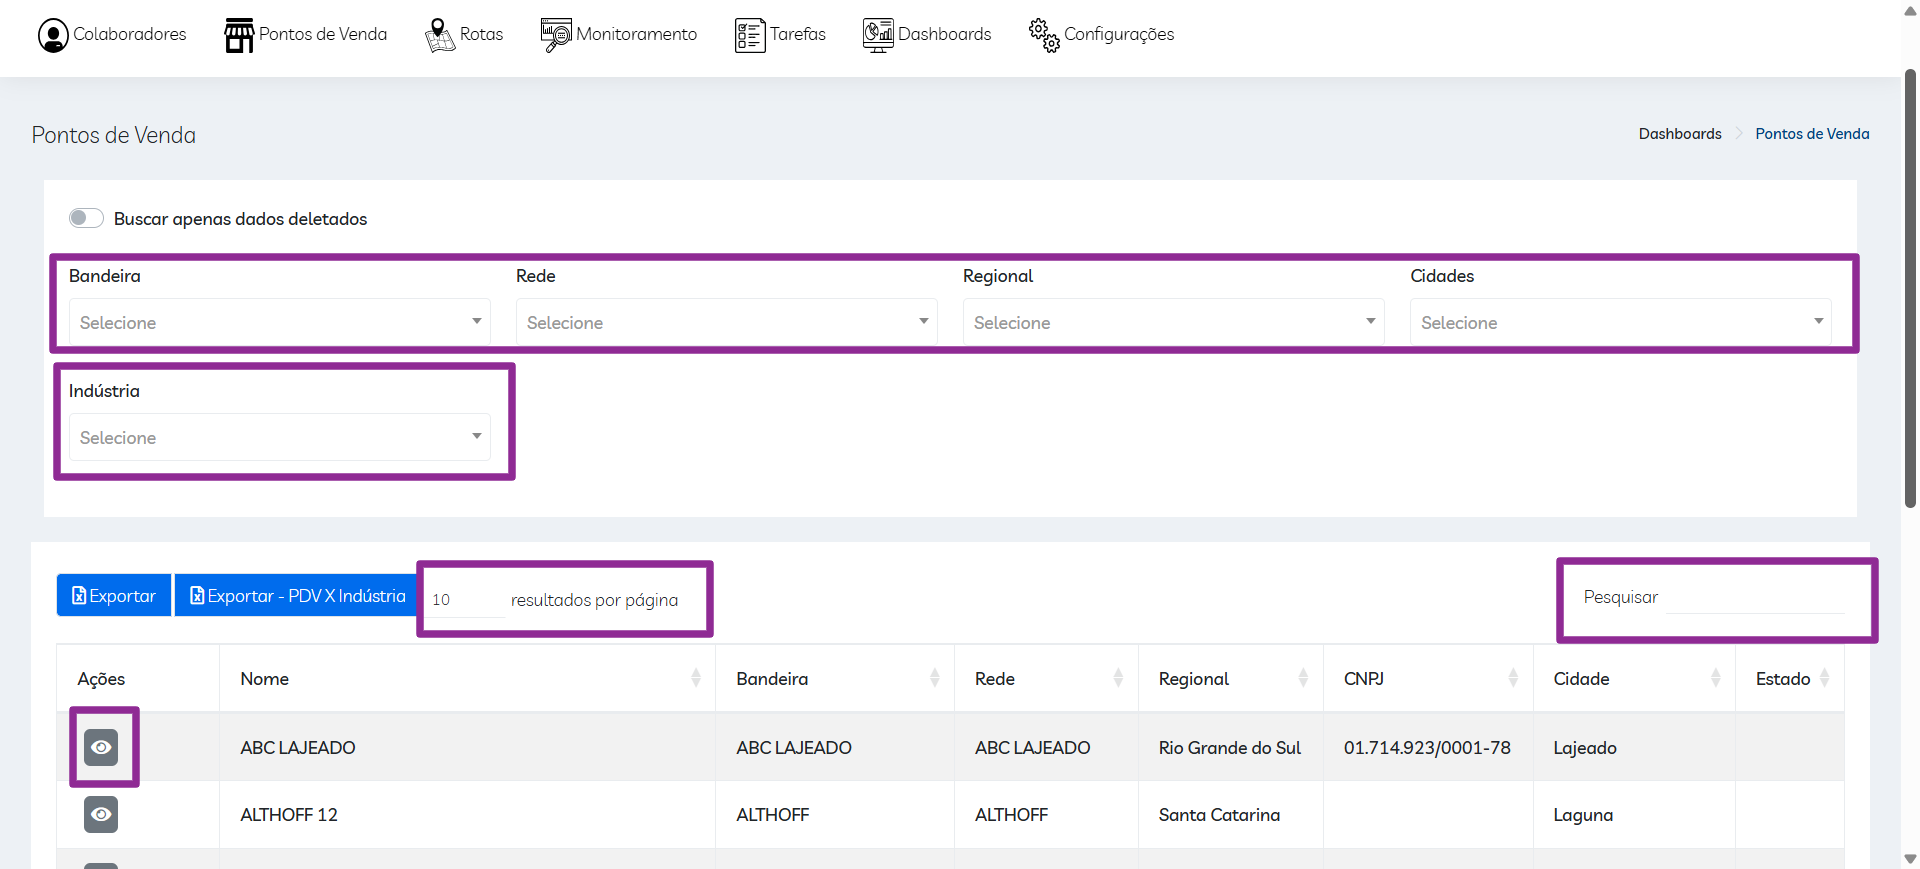1920x869 pixels.
Task: Click the Tarefas checklist icon
Action: pos(749,35)
